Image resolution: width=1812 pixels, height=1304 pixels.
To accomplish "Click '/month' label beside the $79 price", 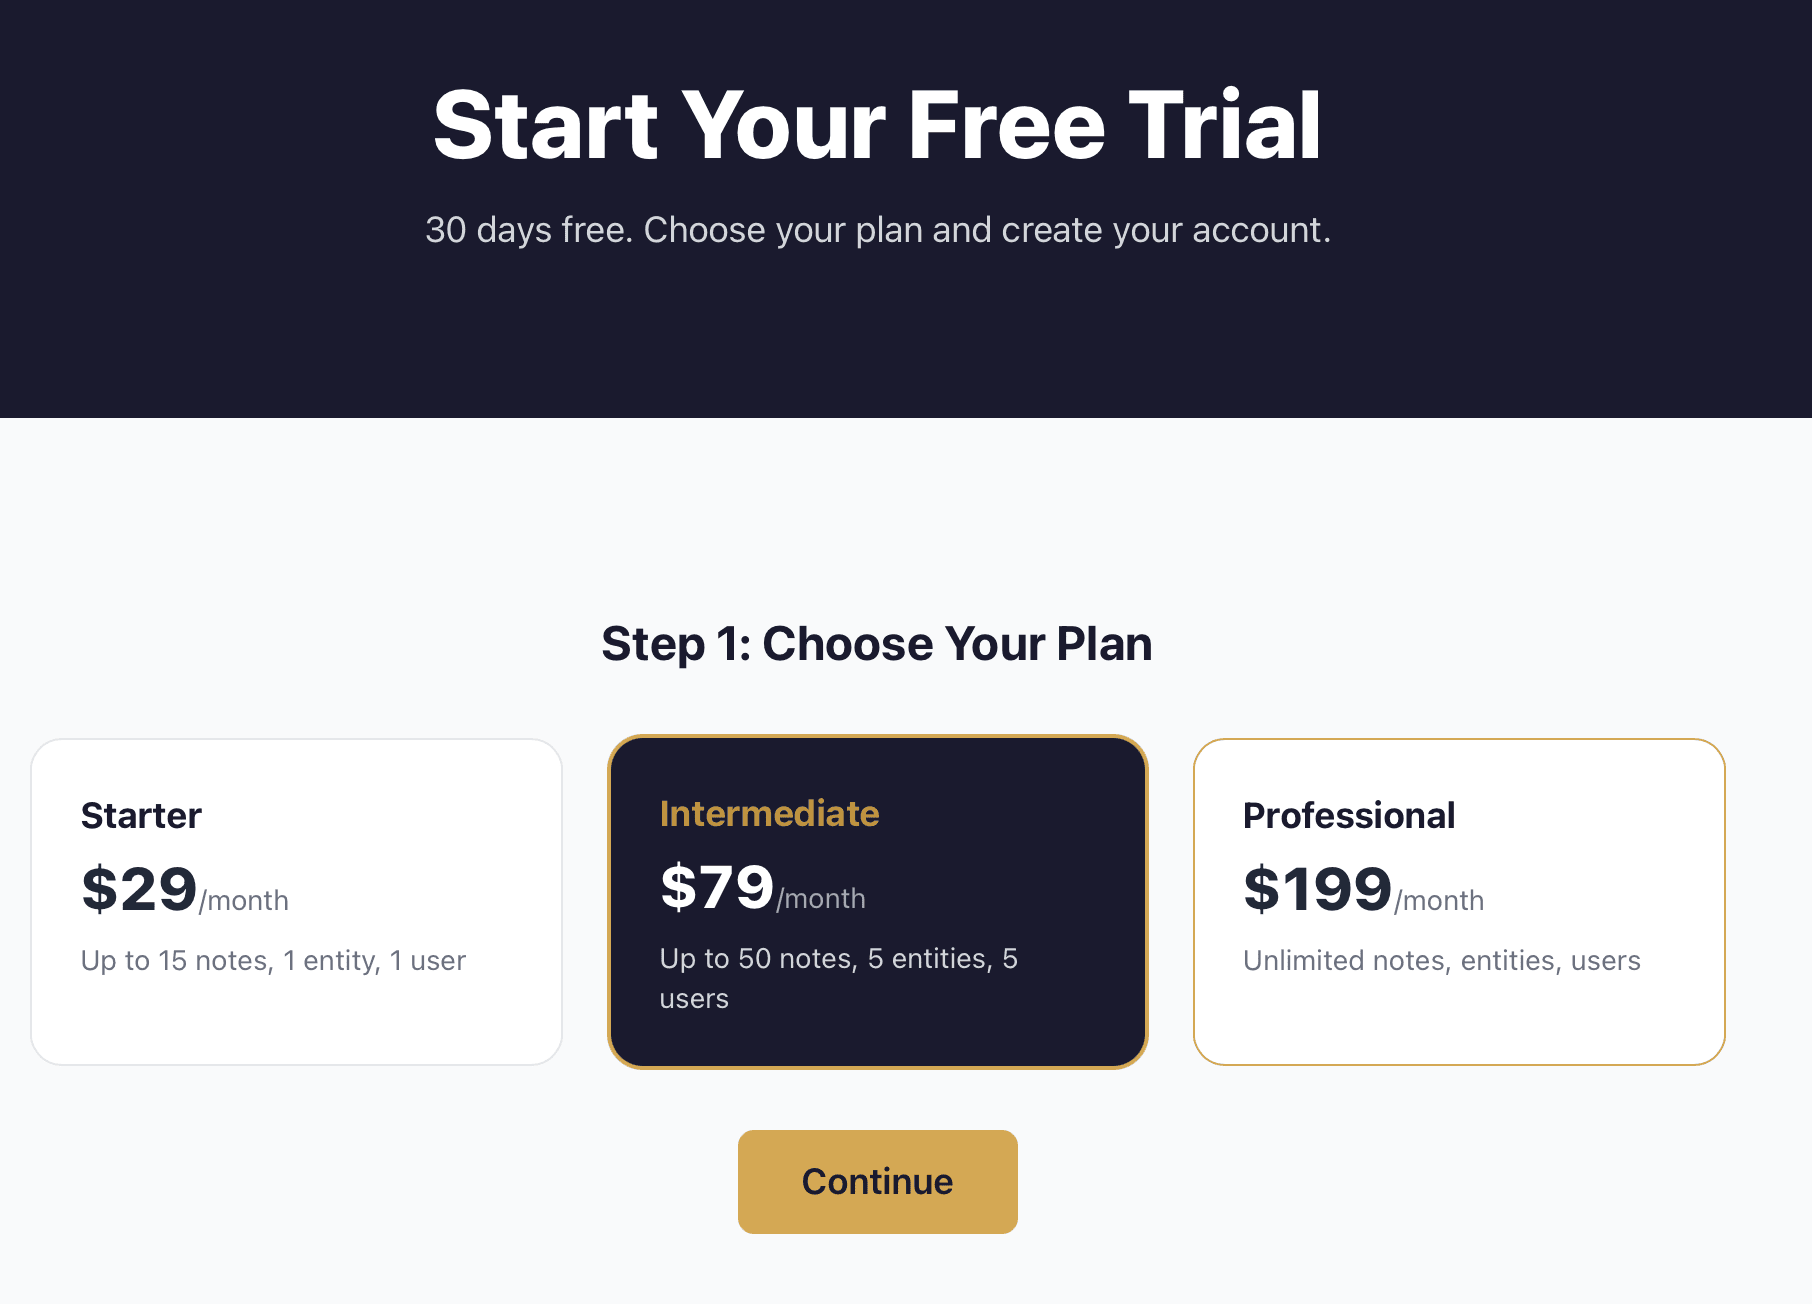I will (821, 899).
